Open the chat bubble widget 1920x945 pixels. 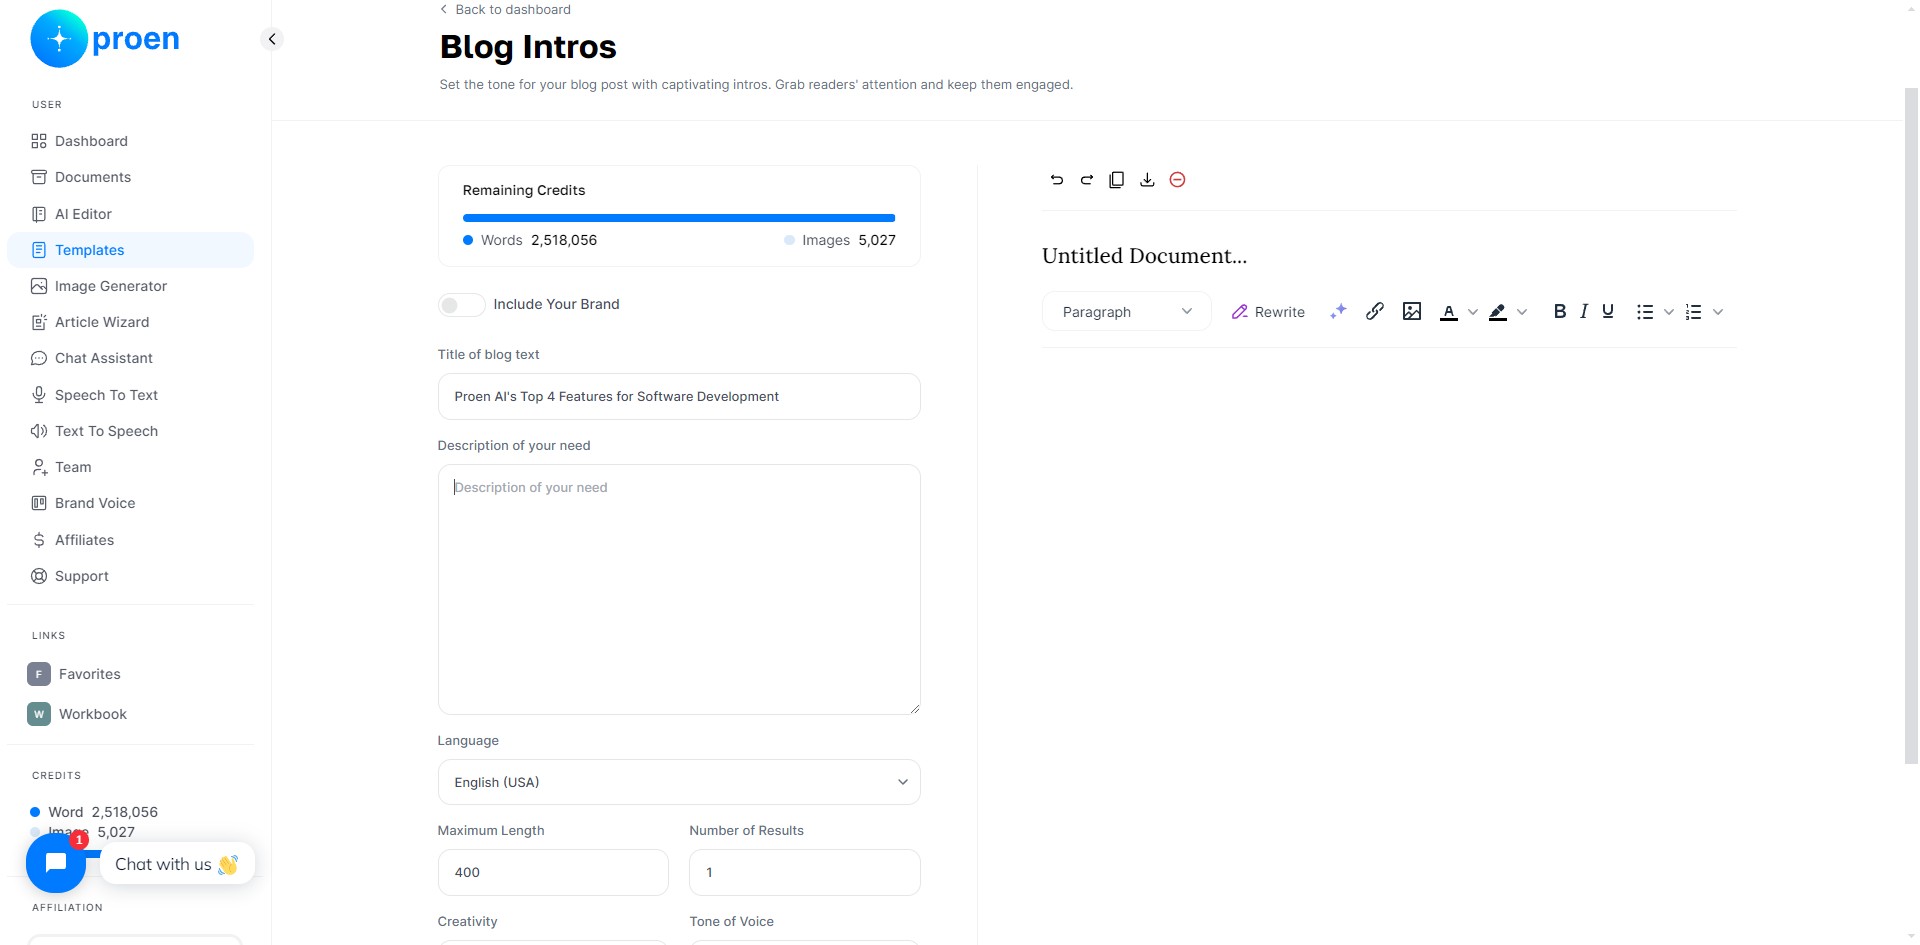click(56, 863)
